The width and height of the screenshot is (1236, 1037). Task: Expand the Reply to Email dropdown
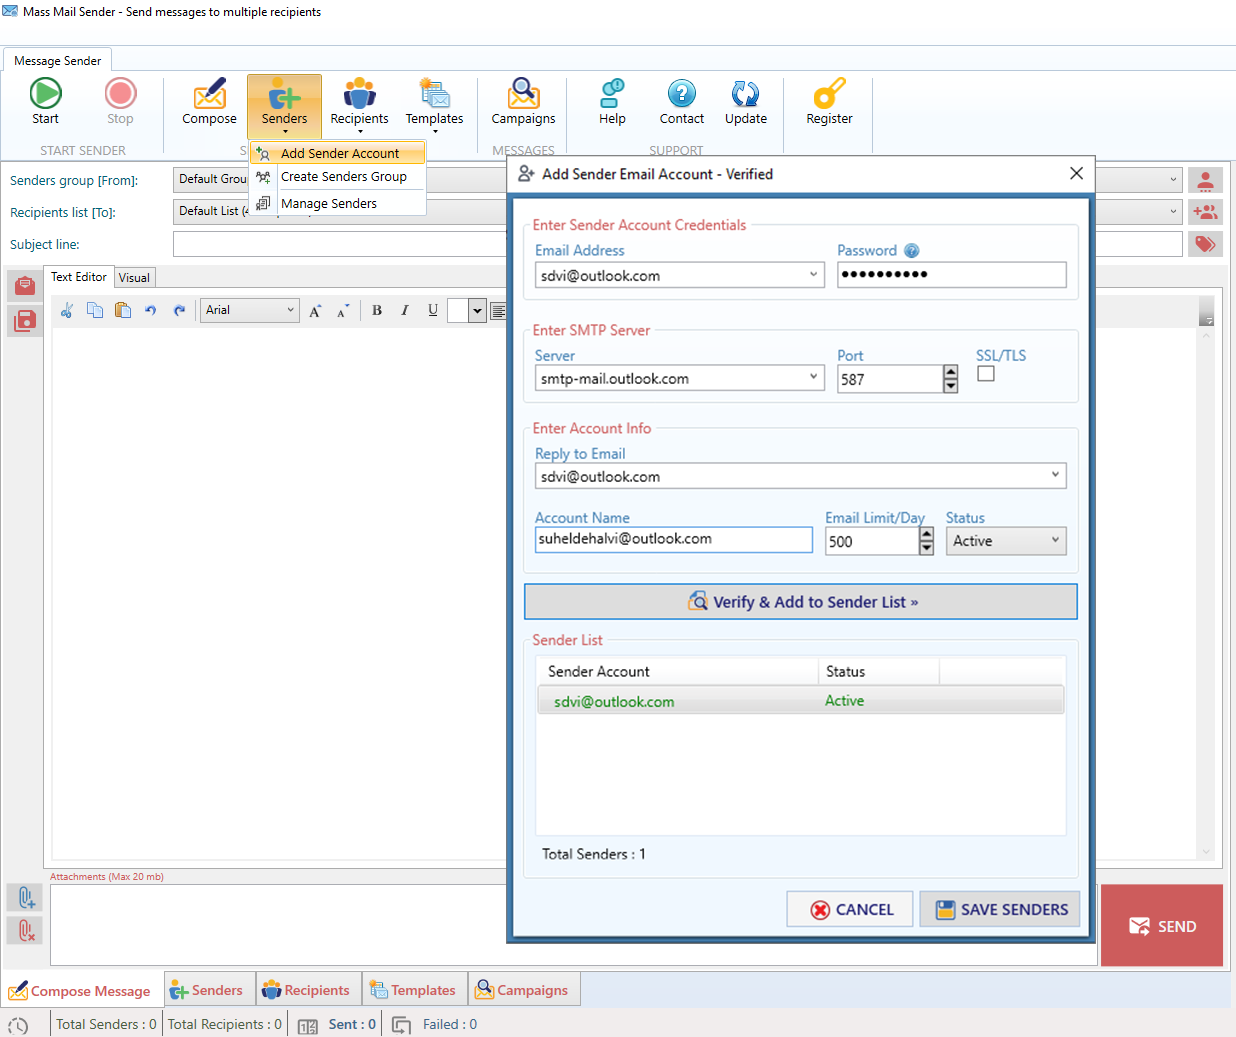(1055, 476)
